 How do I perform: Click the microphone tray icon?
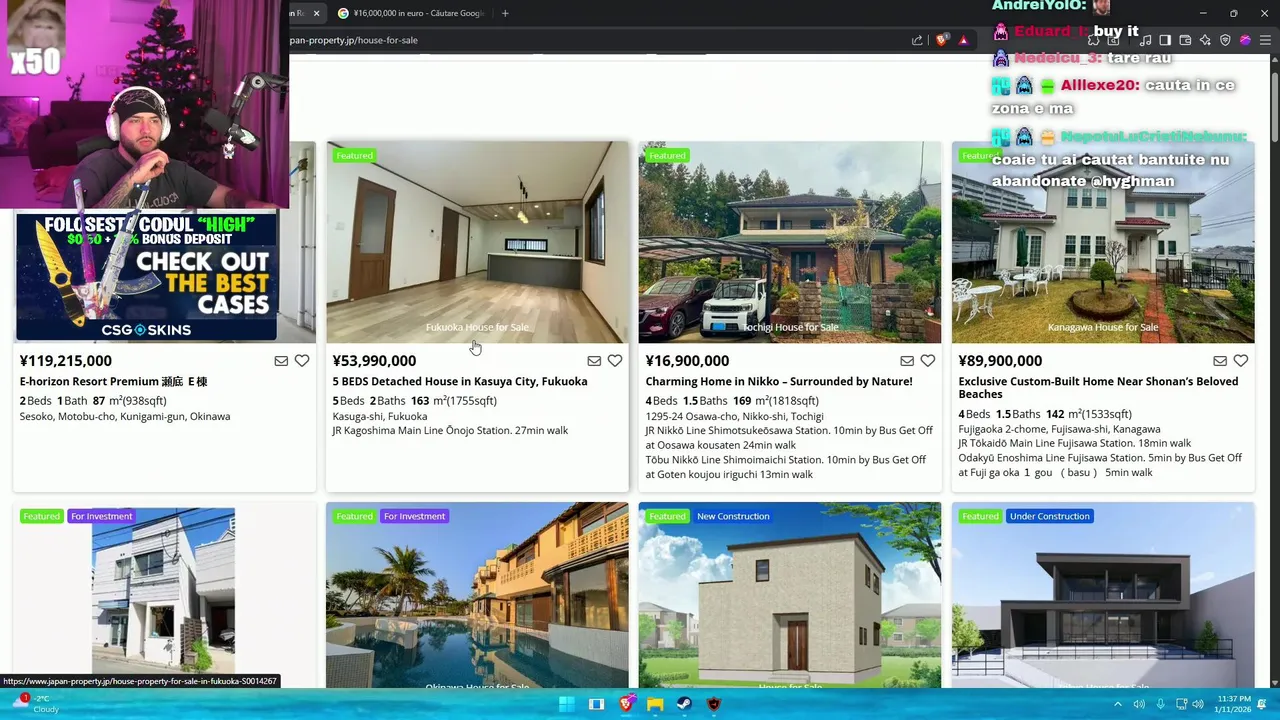point(1160,704)
